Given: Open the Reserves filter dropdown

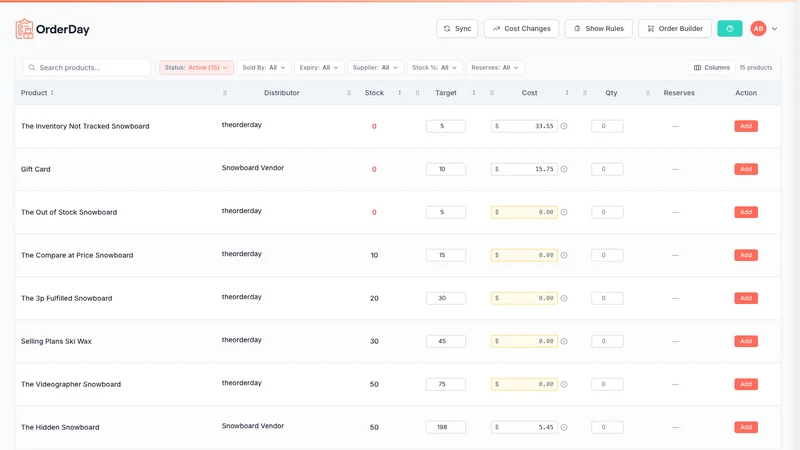Looking at the screenshot, I should 494,67.
